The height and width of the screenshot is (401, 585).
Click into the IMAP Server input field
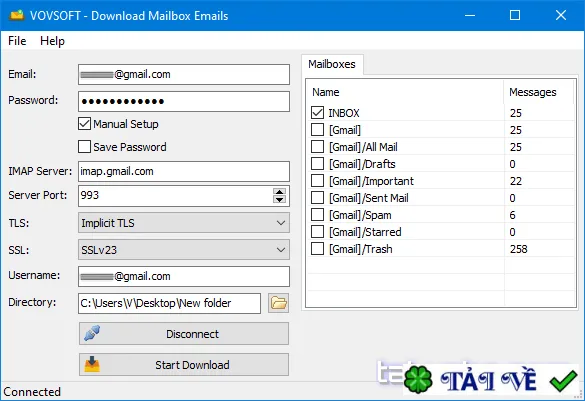click(x=184, y=171)
